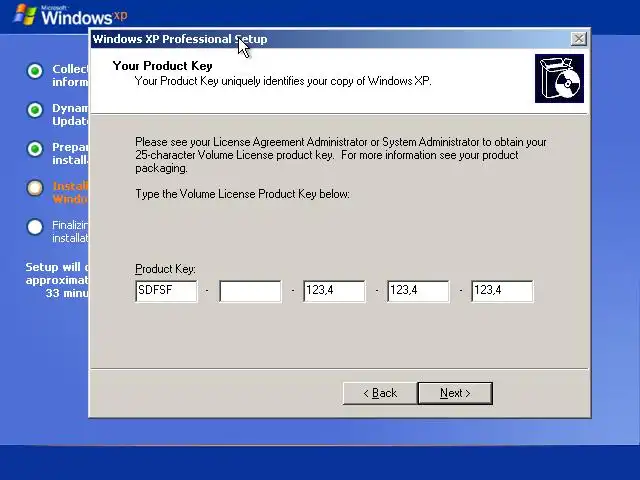
Task: Click the third product key field
Action: [x=334, y=291]
